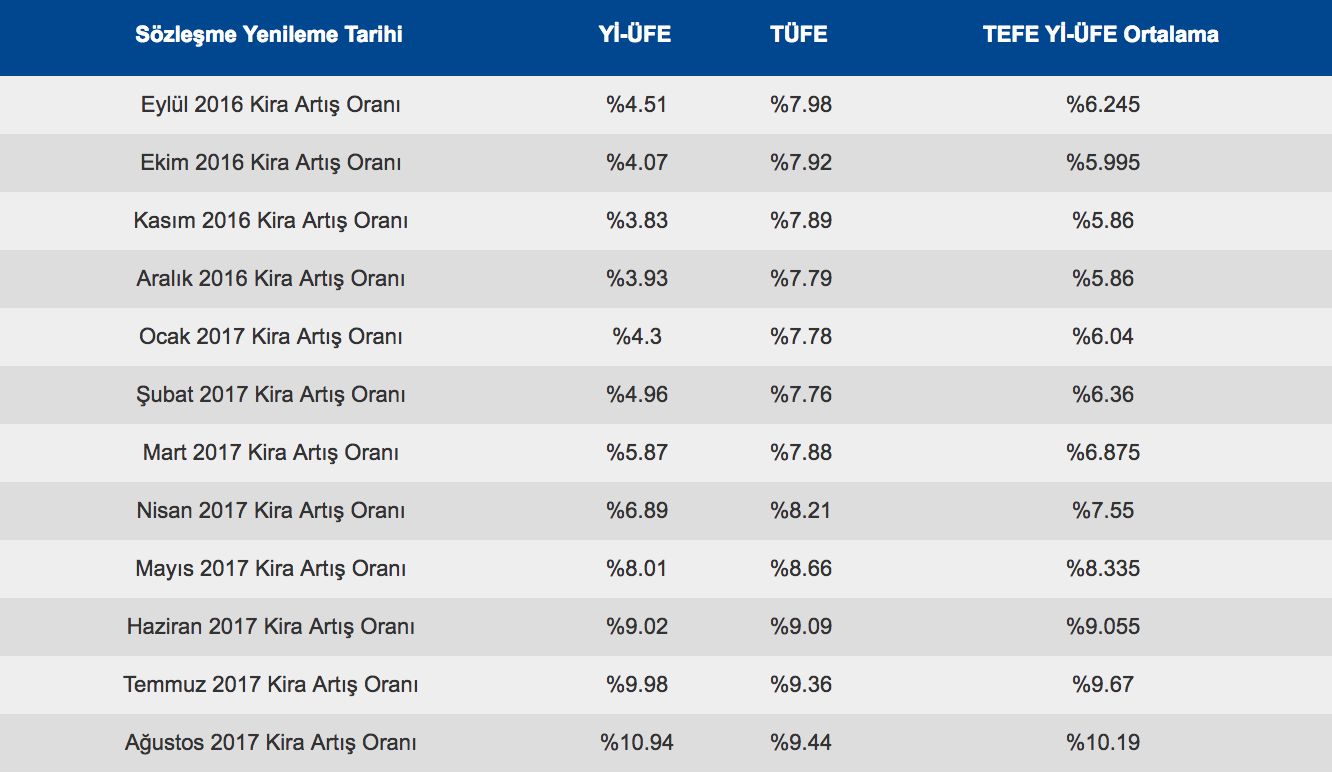Viewport: 1332px width, 774px height.
Task: Click the %6.245 average value
Action: [1103, 105]
